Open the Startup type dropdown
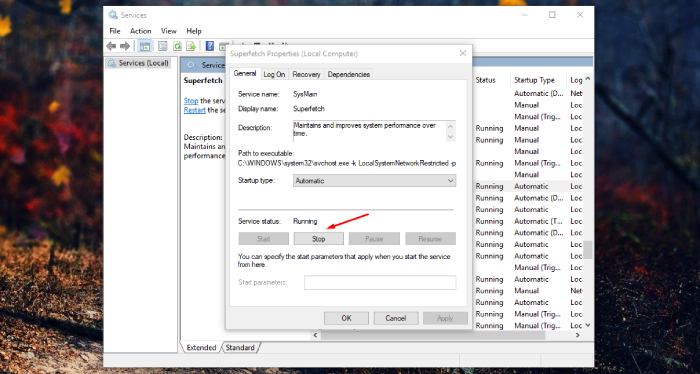The height and width of the screenshot is (374, 700). point(374,181)
